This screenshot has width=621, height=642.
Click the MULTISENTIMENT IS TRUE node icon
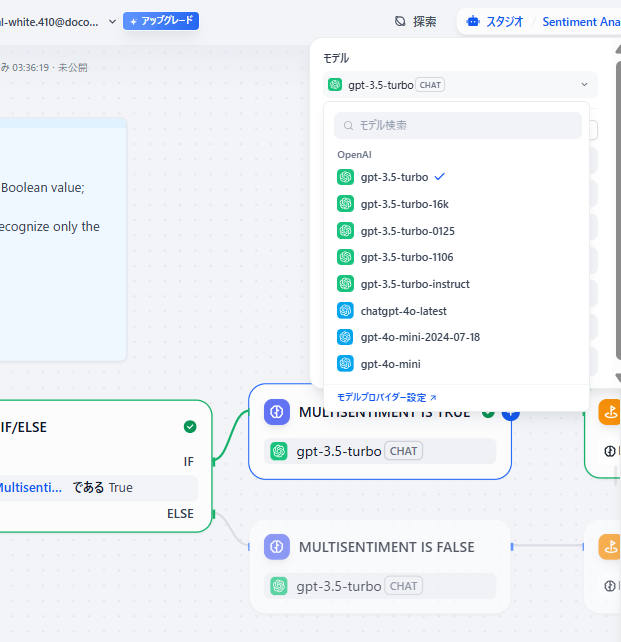click(x=277, y=411)
